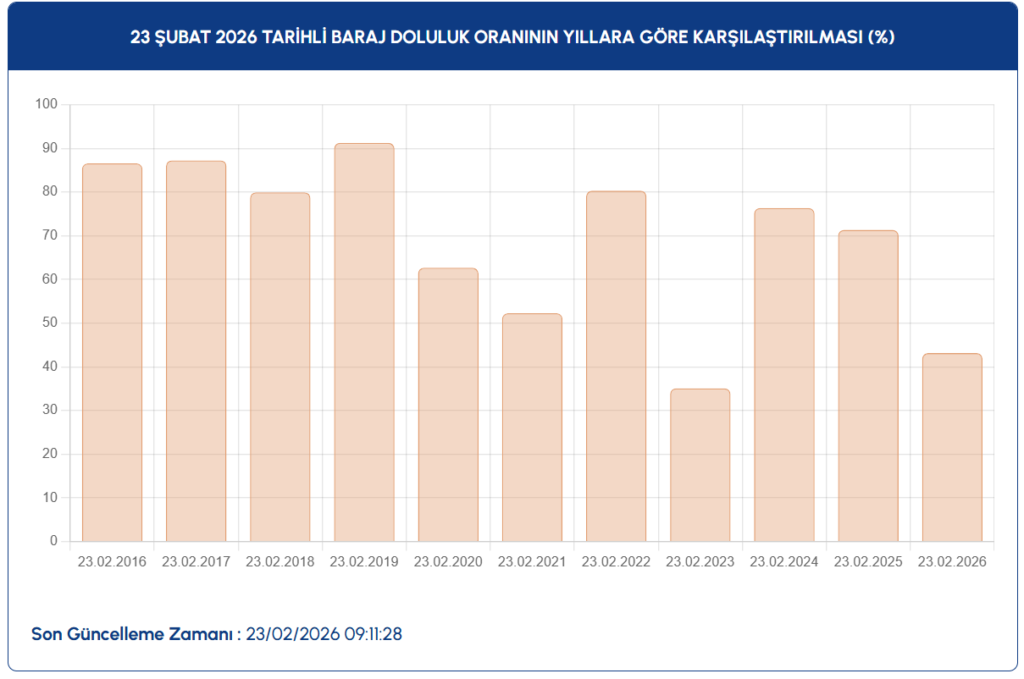The height and width of the screenshot is (679, 1024).
Task: Select the shortest bar, 23.02.2023
Action: [x=700, y=465]
